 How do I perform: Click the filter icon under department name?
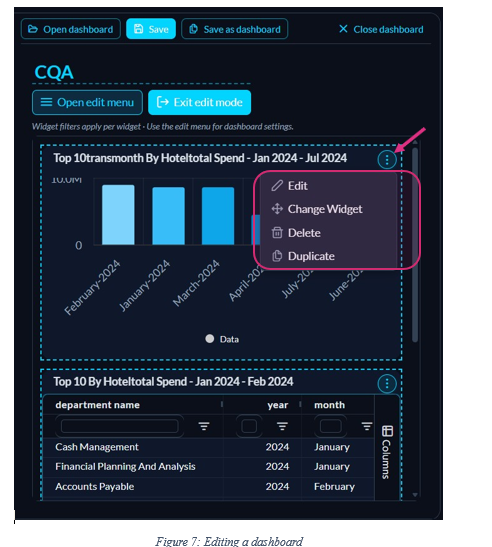click(x=204, y=426)
